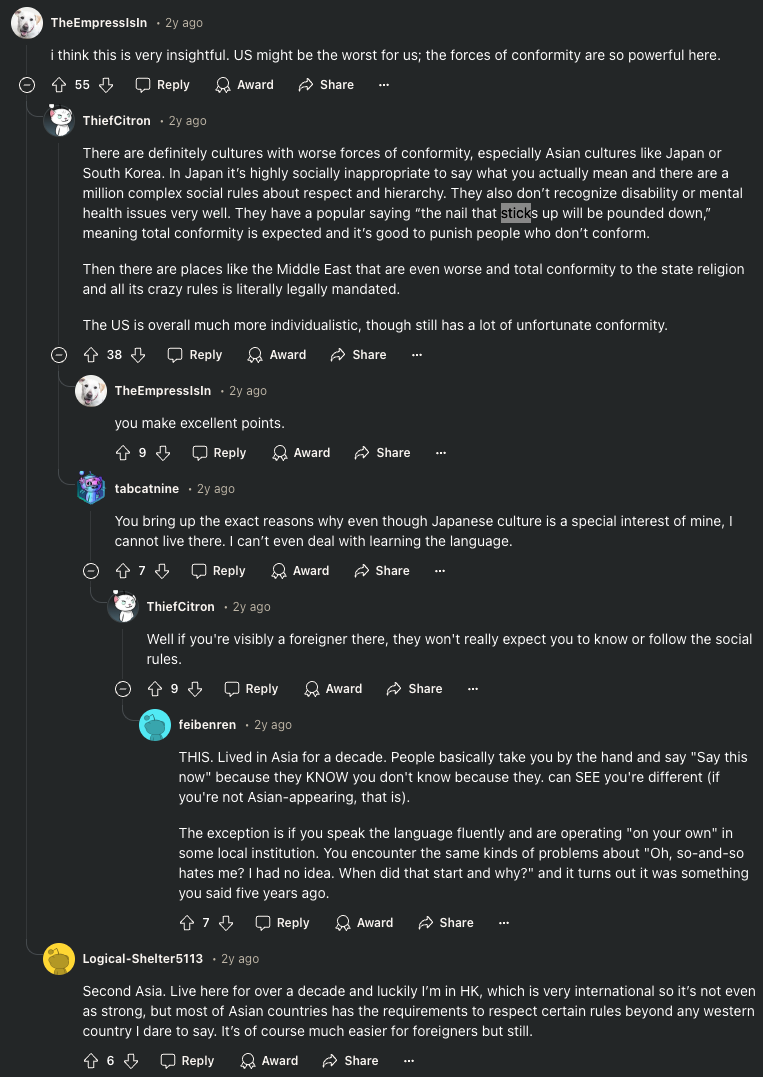The height and width of the screenshot is (1077, 763).
Task: Click the highlighted word 'stick' in comment
Action: (515, 213)
